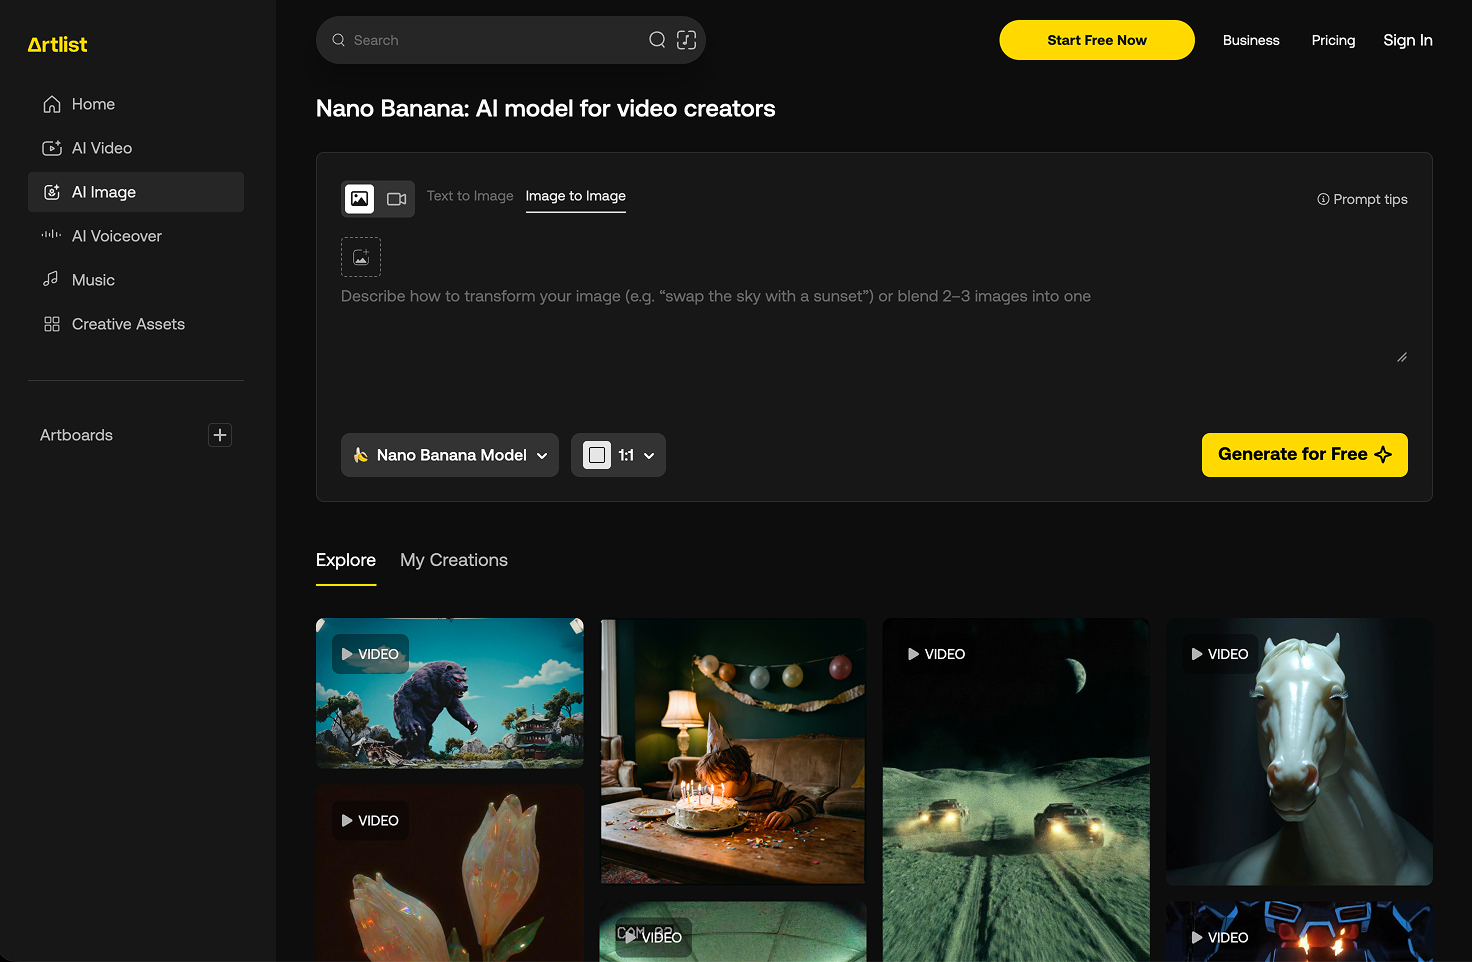Open Prompt tips link
This screenshot has height=962, width=1472.
click(x=1362, y=199)
